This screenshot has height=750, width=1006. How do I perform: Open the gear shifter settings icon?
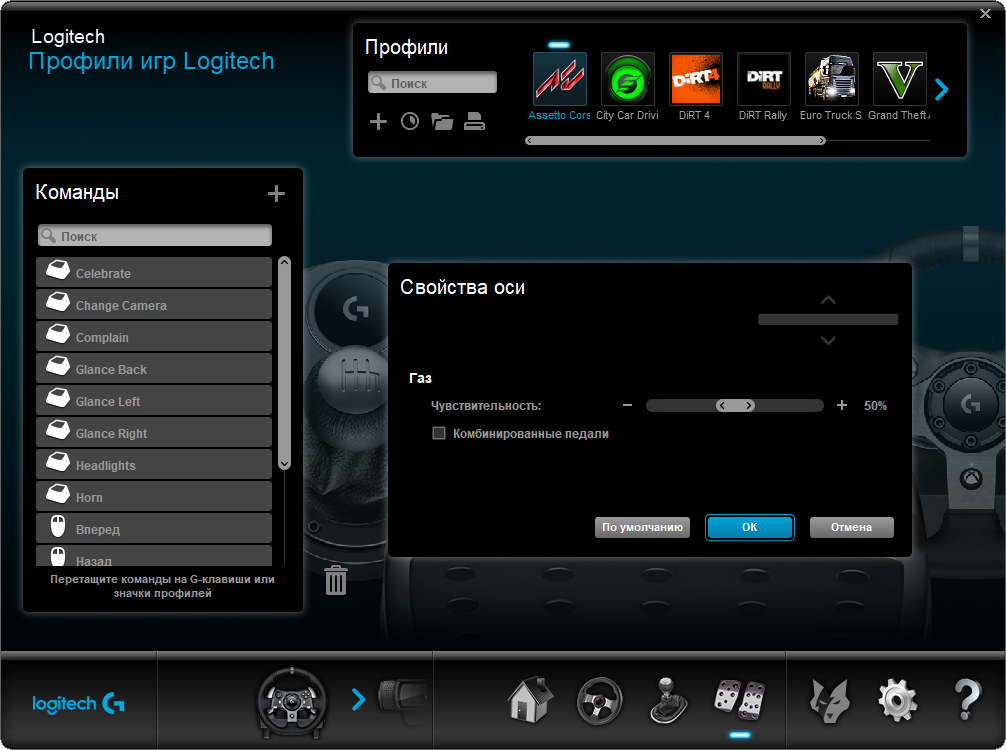pos(668,700)
